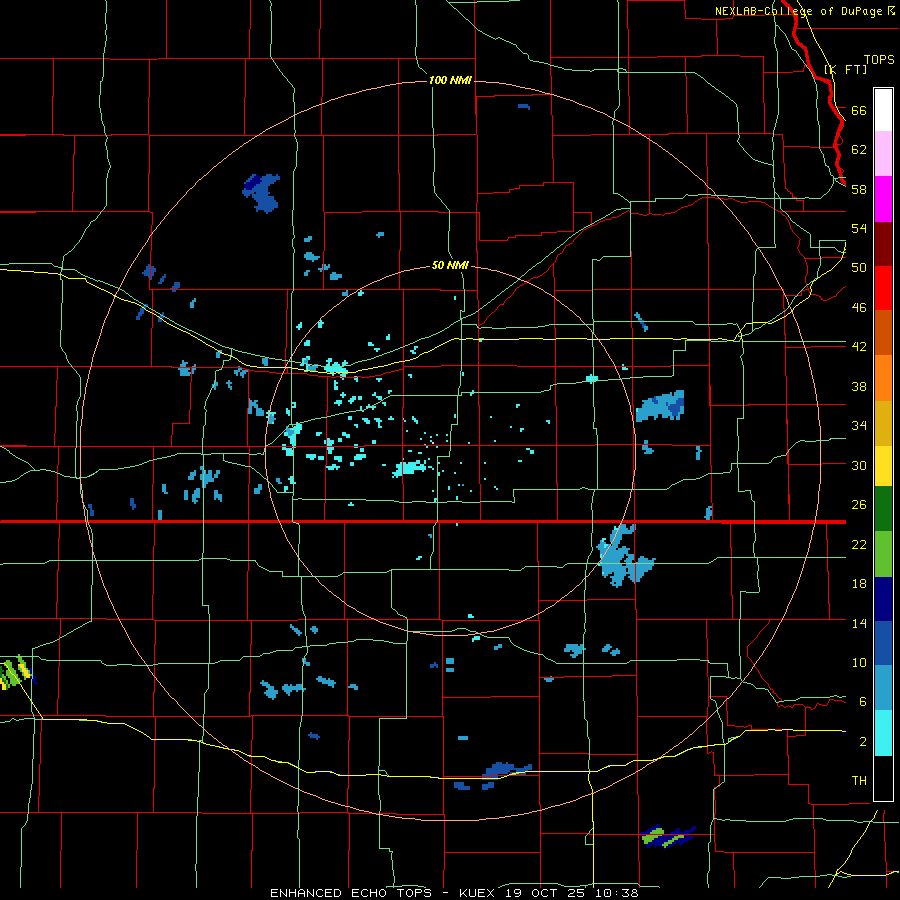This screenshot has width=900, height=900.
Task: Click the '58' scale value
Action: (x=859, y=189)
